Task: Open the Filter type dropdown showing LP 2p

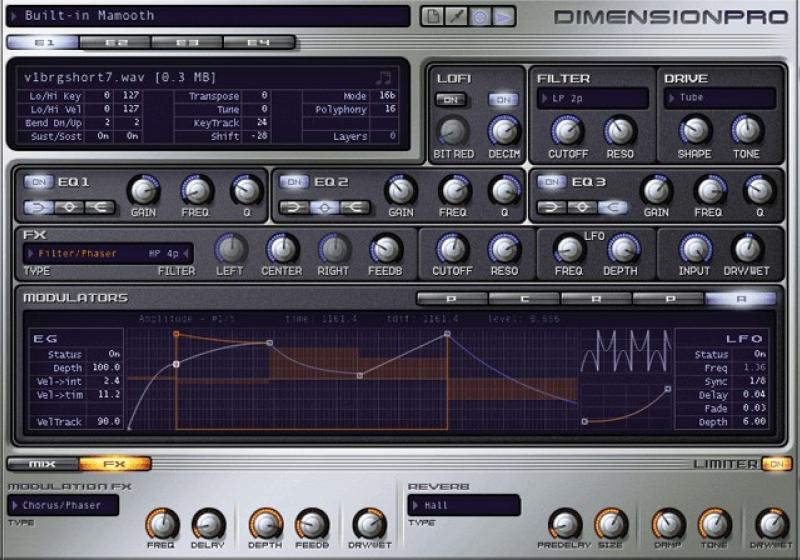Action: click(x=593, y=98)
